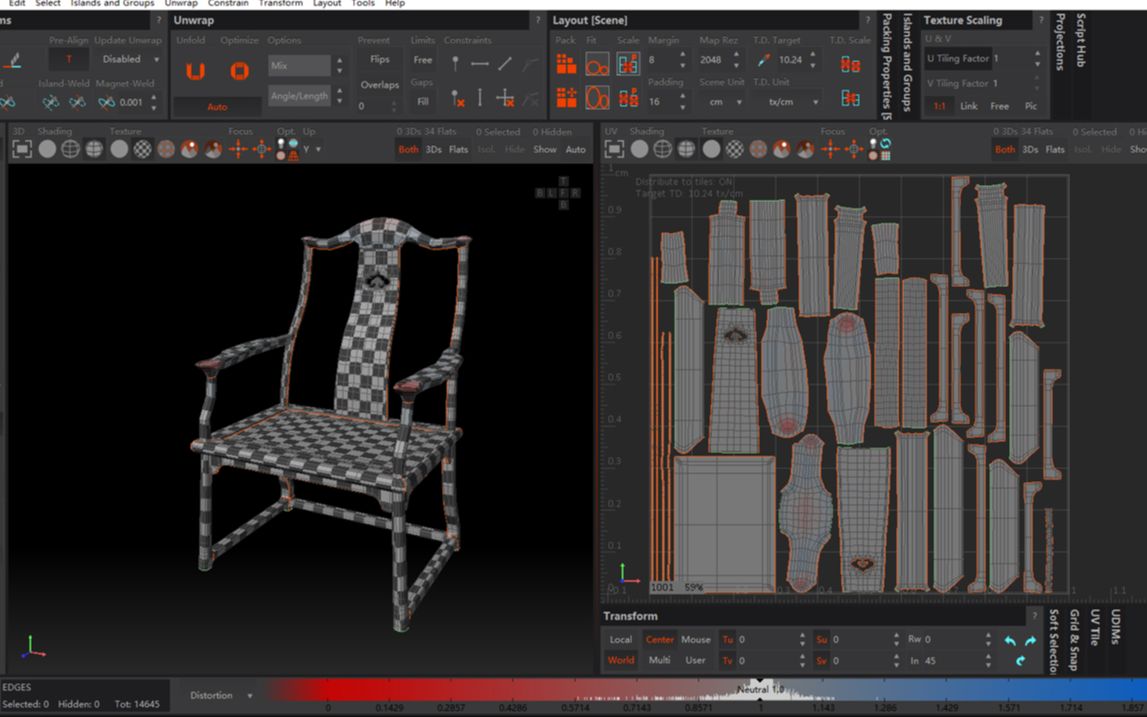Screen dimensions: 1147x717
Task: Open the Islands and Groups menu
Action: pyautogui.click(x=112, y=3)
